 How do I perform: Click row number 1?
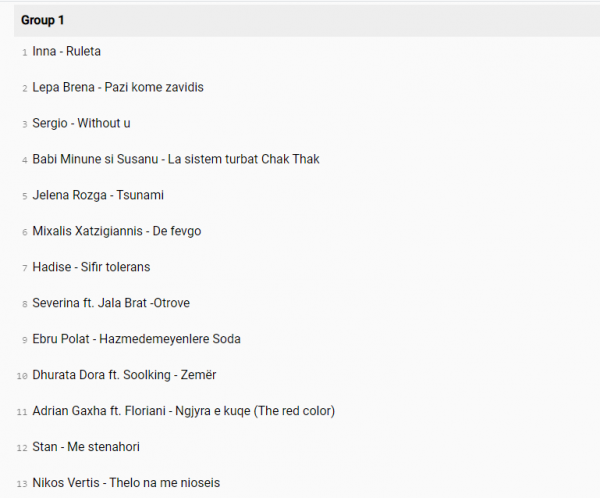coord(24,52)
